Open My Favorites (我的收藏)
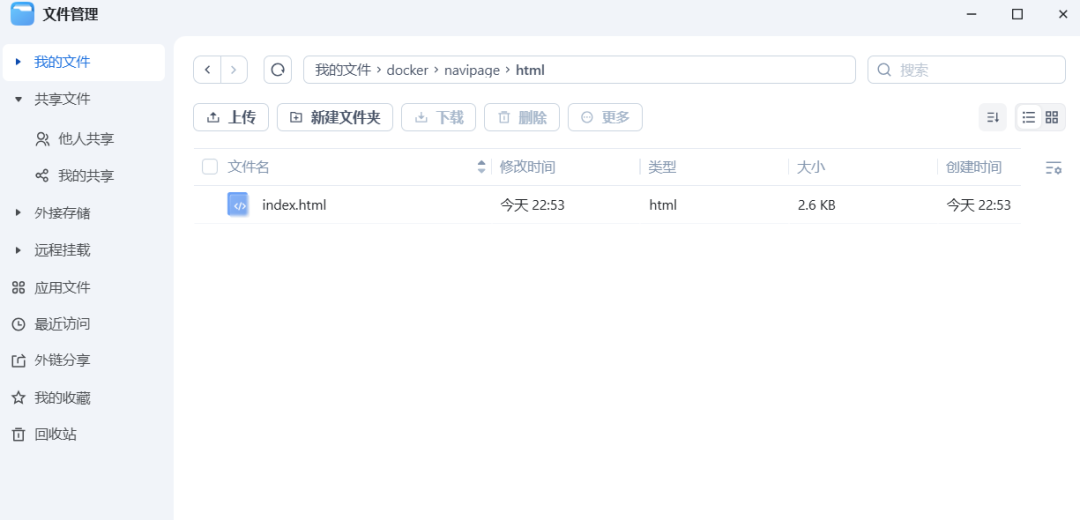The image size is (1080, 520). pyautogui.click(x=62, y=398)
